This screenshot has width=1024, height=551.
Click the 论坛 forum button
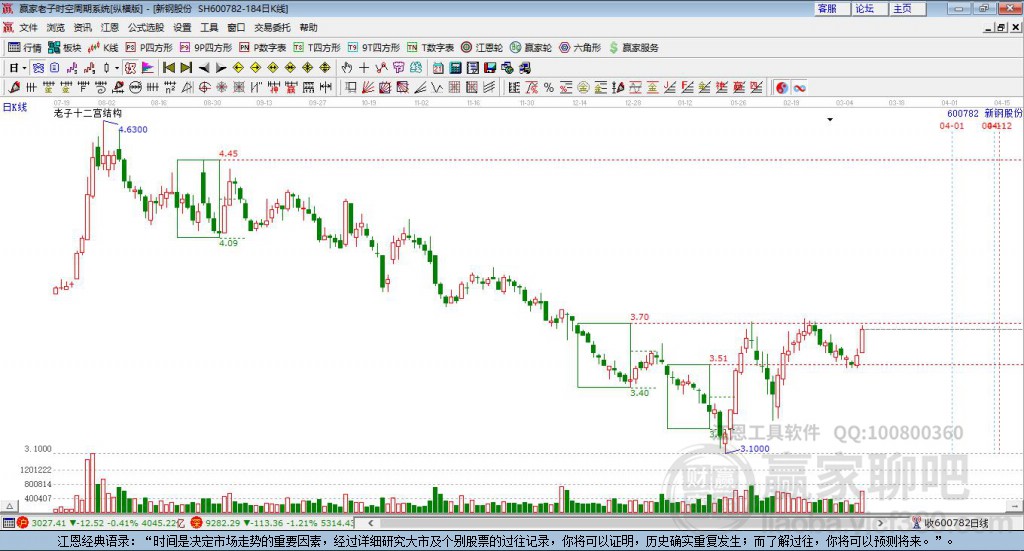[x=870, y=8]
